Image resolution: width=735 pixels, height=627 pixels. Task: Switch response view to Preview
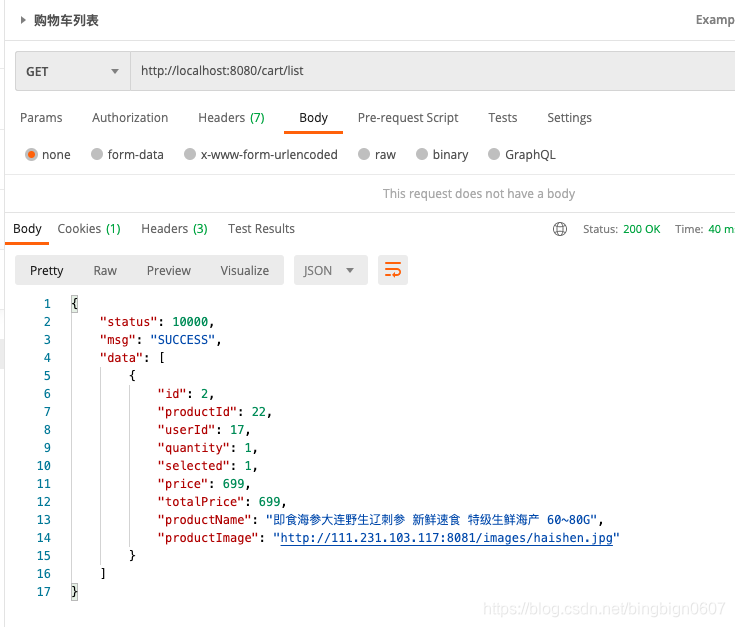point(169,270)
